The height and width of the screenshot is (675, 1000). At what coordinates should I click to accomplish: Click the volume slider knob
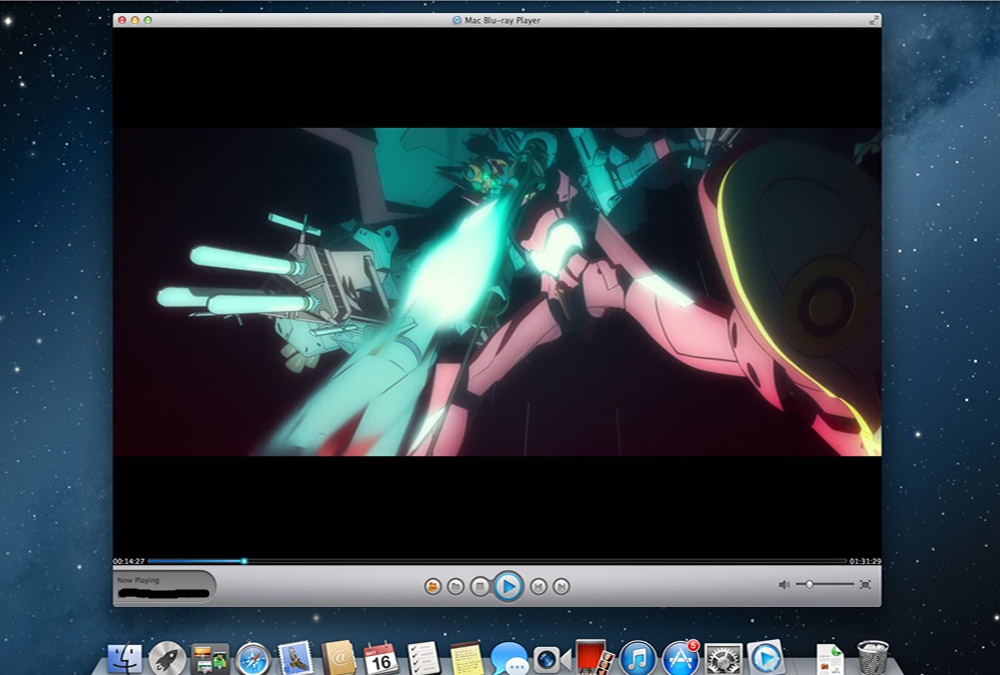click(809, 584)
